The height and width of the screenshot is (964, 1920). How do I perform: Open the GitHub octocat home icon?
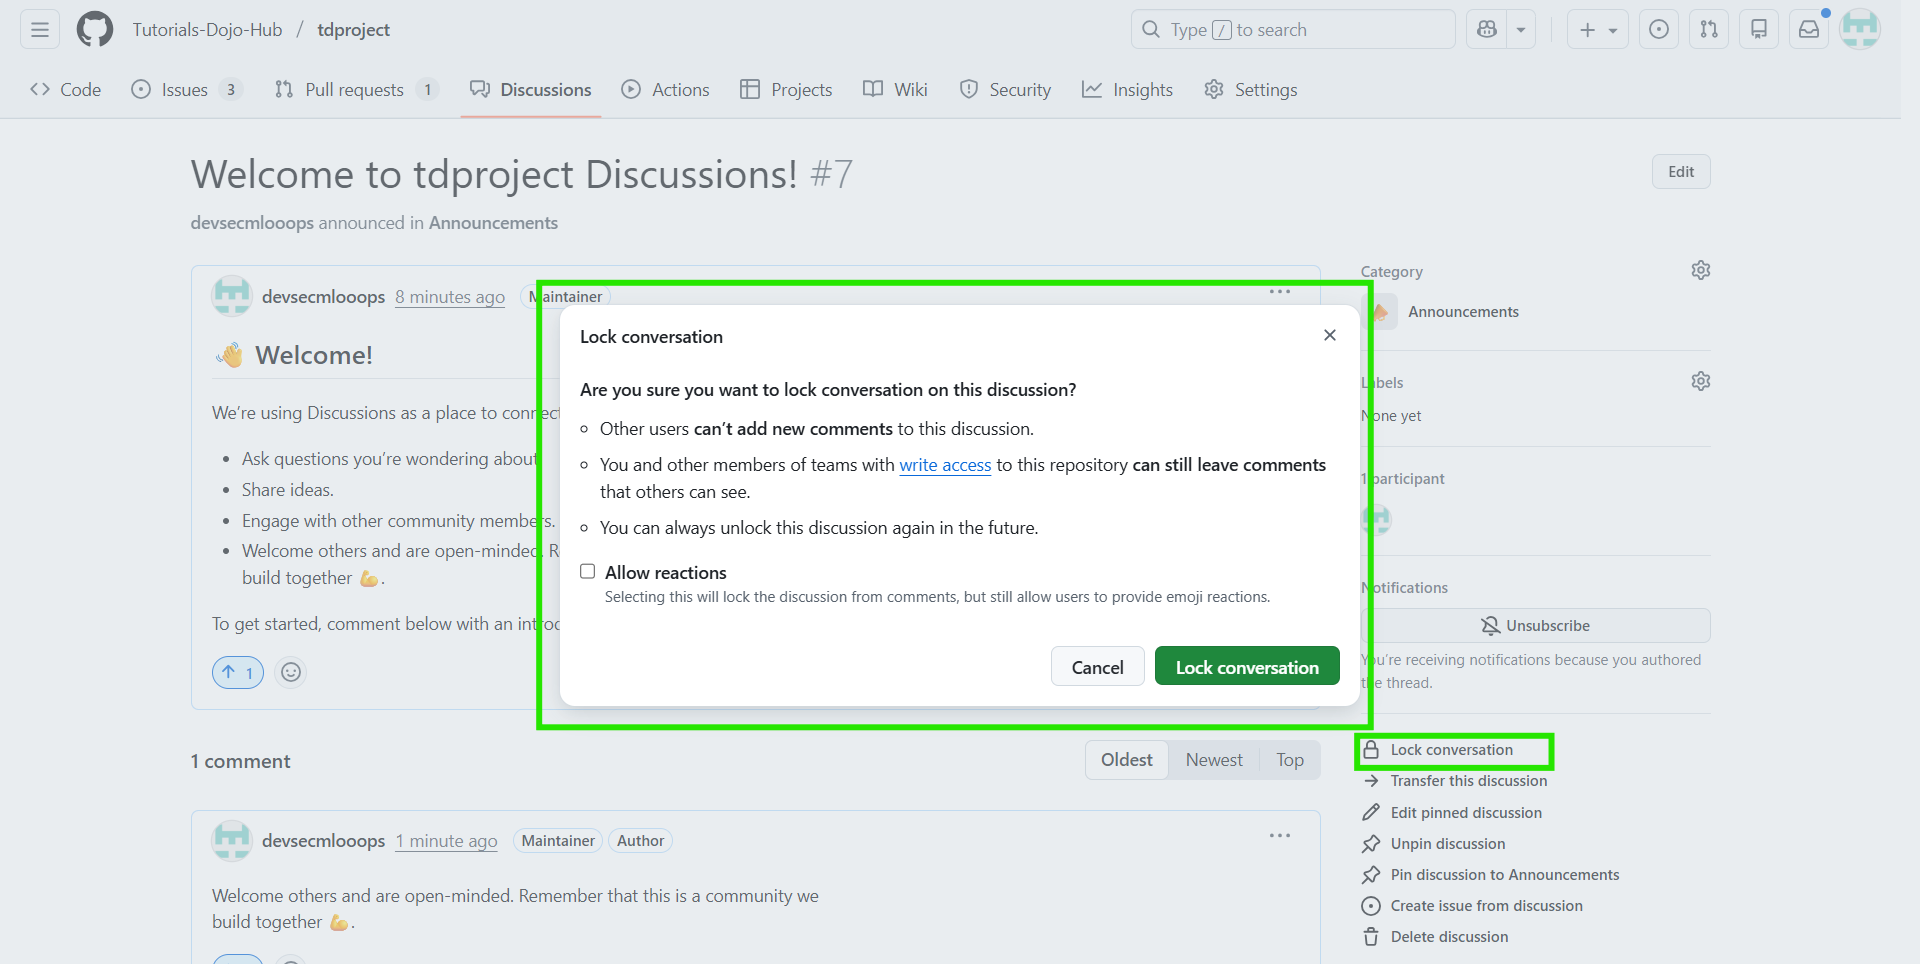94,29
